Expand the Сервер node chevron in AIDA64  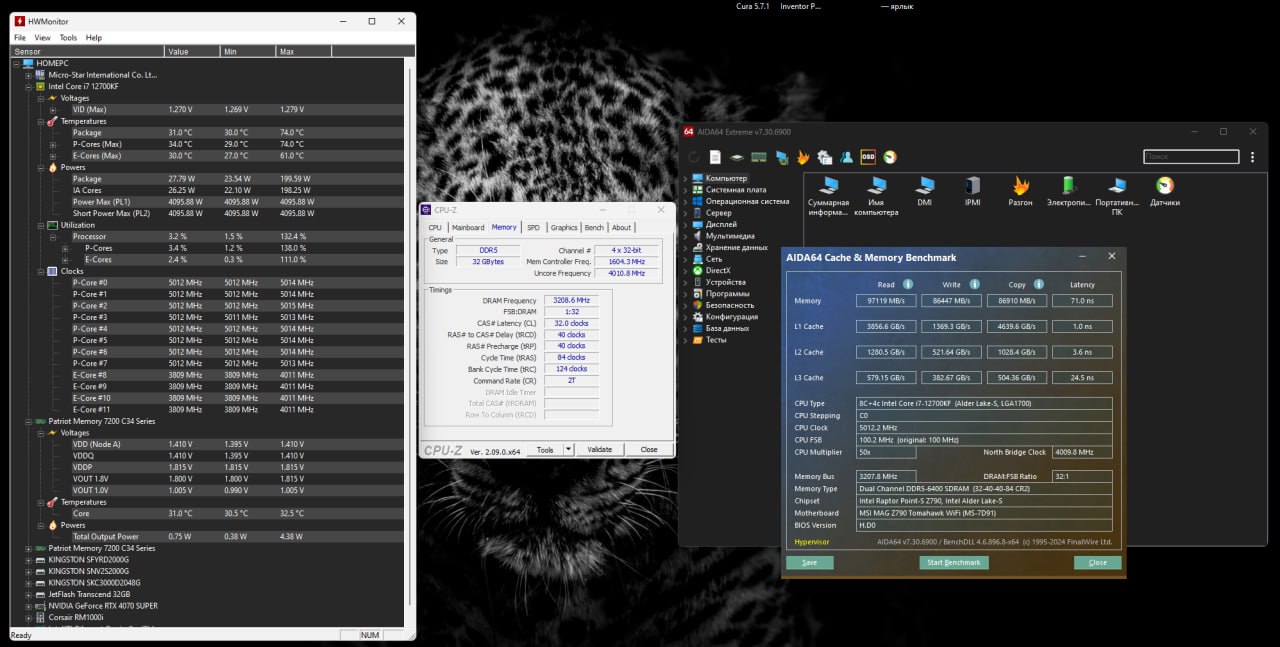click(685, 213)
